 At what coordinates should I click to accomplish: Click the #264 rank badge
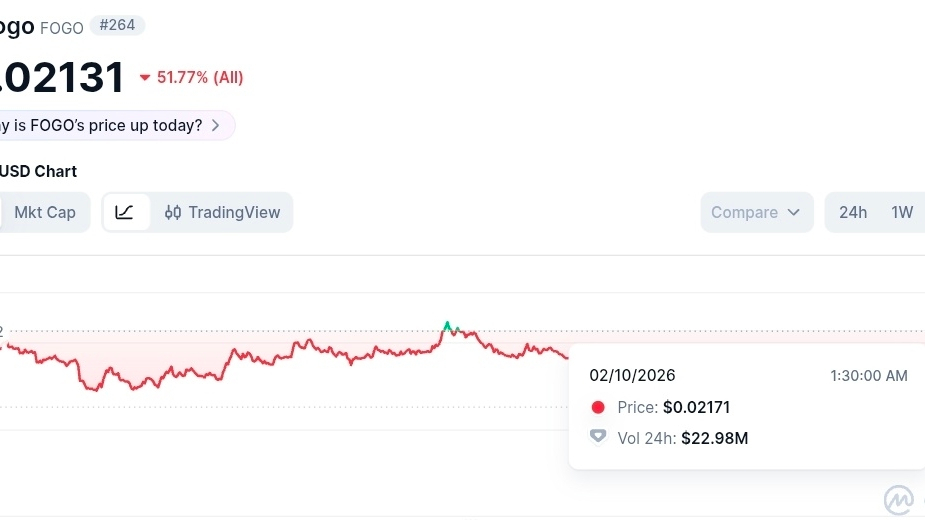pos(117,25)
